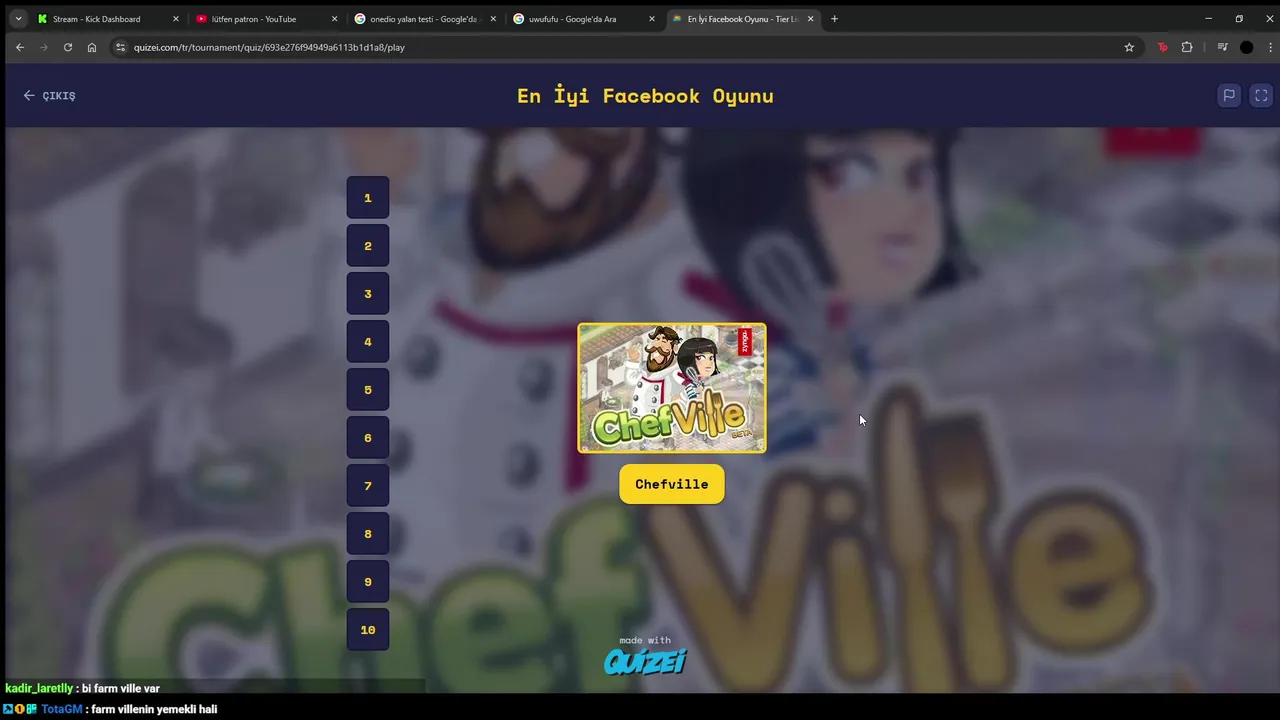Open the Extensions puzzle icon
This screenshot has width=1280, height=720.
point(1187,47)
